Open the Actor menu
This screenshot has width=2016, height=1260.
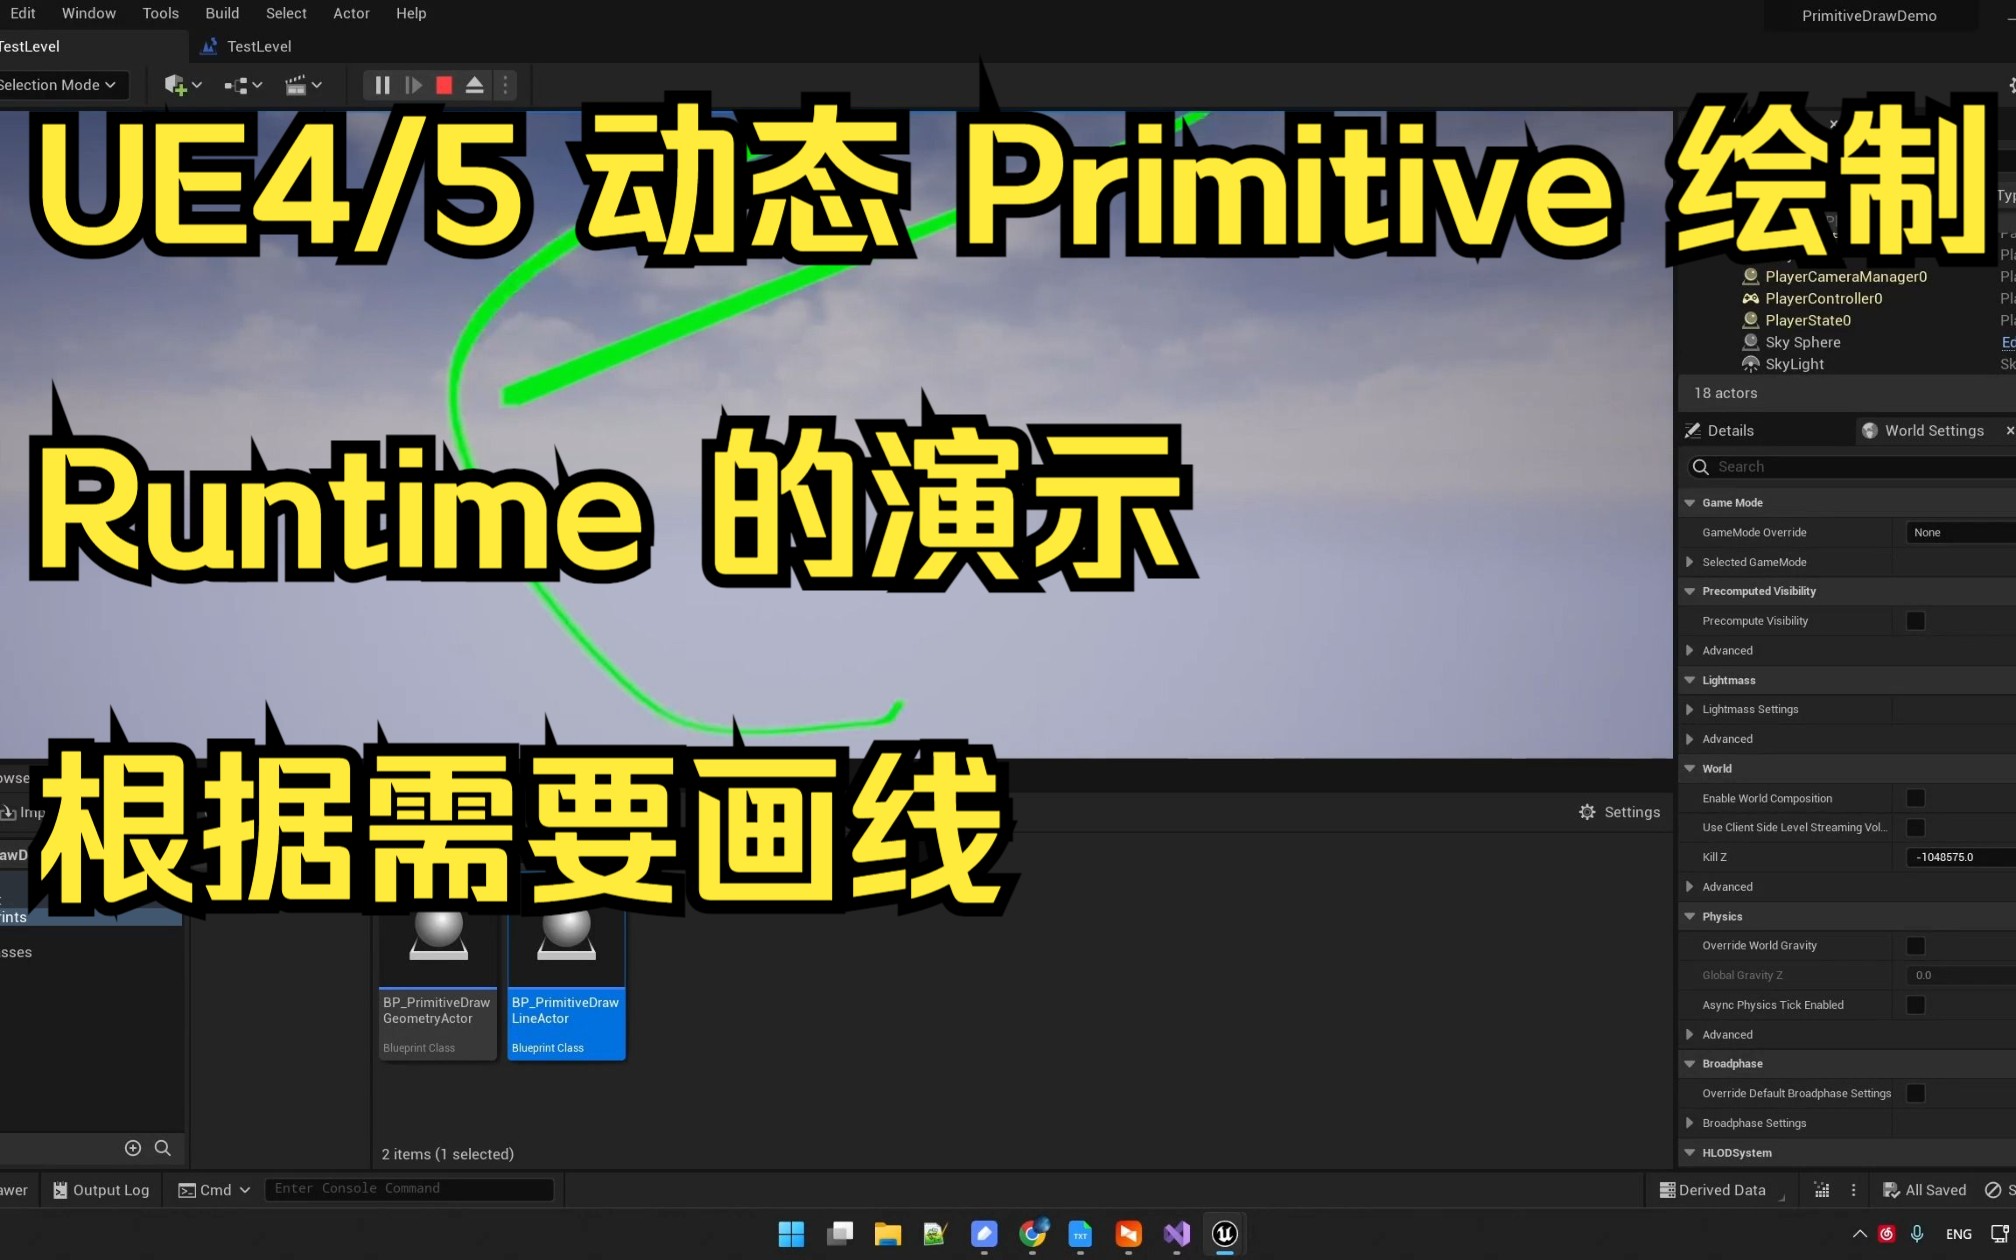[351, 13]
